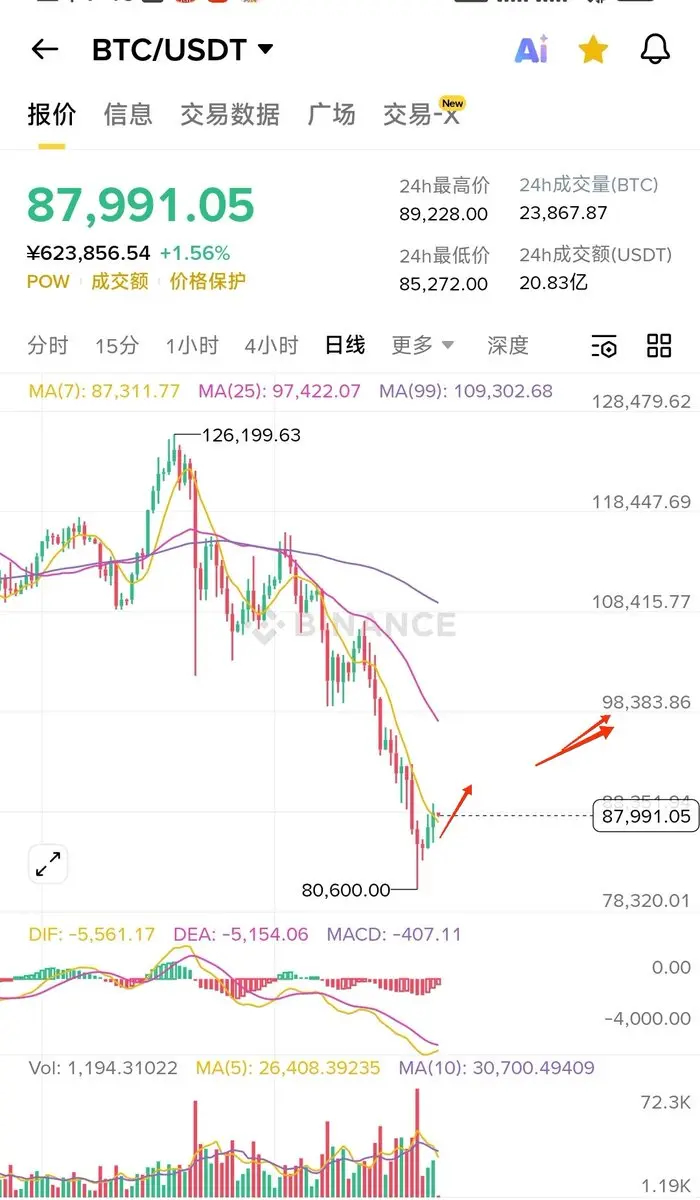Toggle the favorite star for BTC/USDT
This screenshot has height=1200, width=700.
pyautogui.click(x=593, y=49)
